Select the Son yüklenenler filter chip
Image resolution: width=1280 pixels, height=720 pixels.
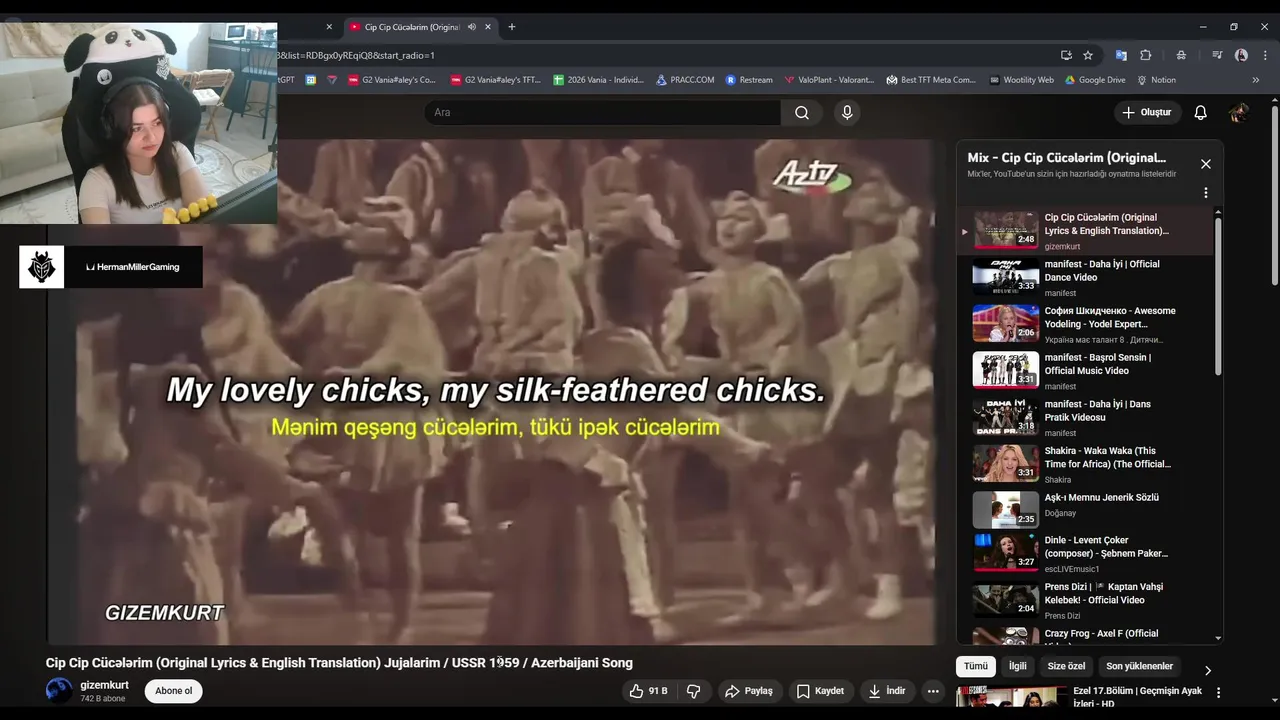pyautogui.click(x=1139, y=666)
